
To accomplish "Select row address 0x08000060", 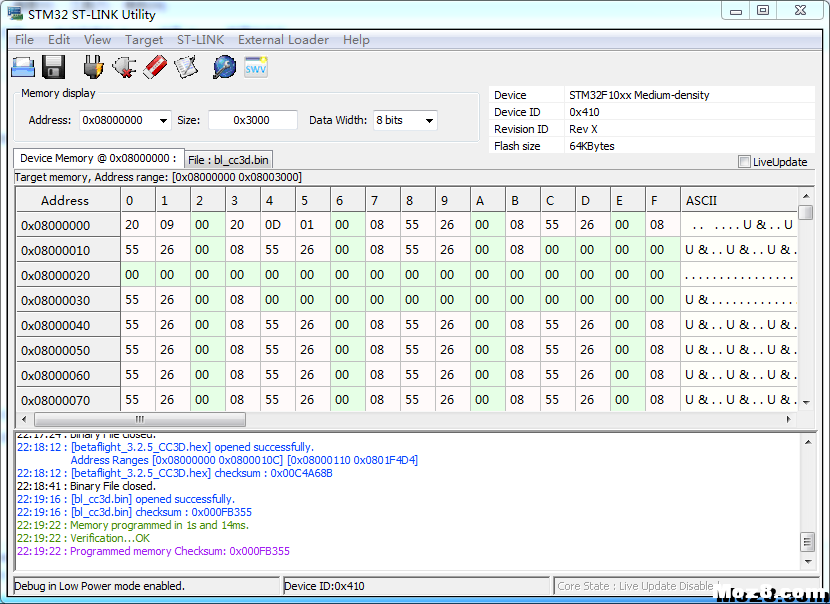I will click(x=68, y=375).
